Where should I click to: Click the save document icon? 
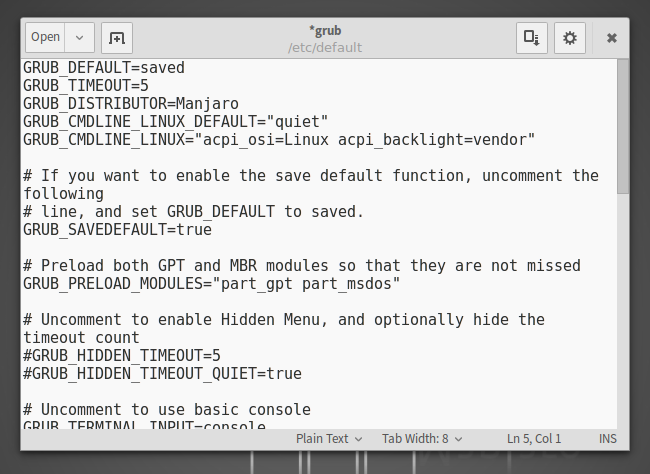tap(531, 38)
